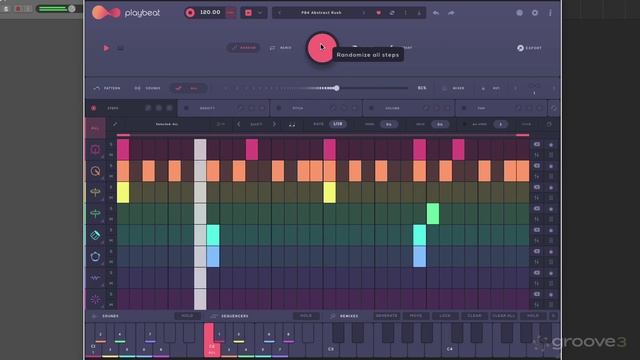Switch to the Sounds tab

point(147,88)
